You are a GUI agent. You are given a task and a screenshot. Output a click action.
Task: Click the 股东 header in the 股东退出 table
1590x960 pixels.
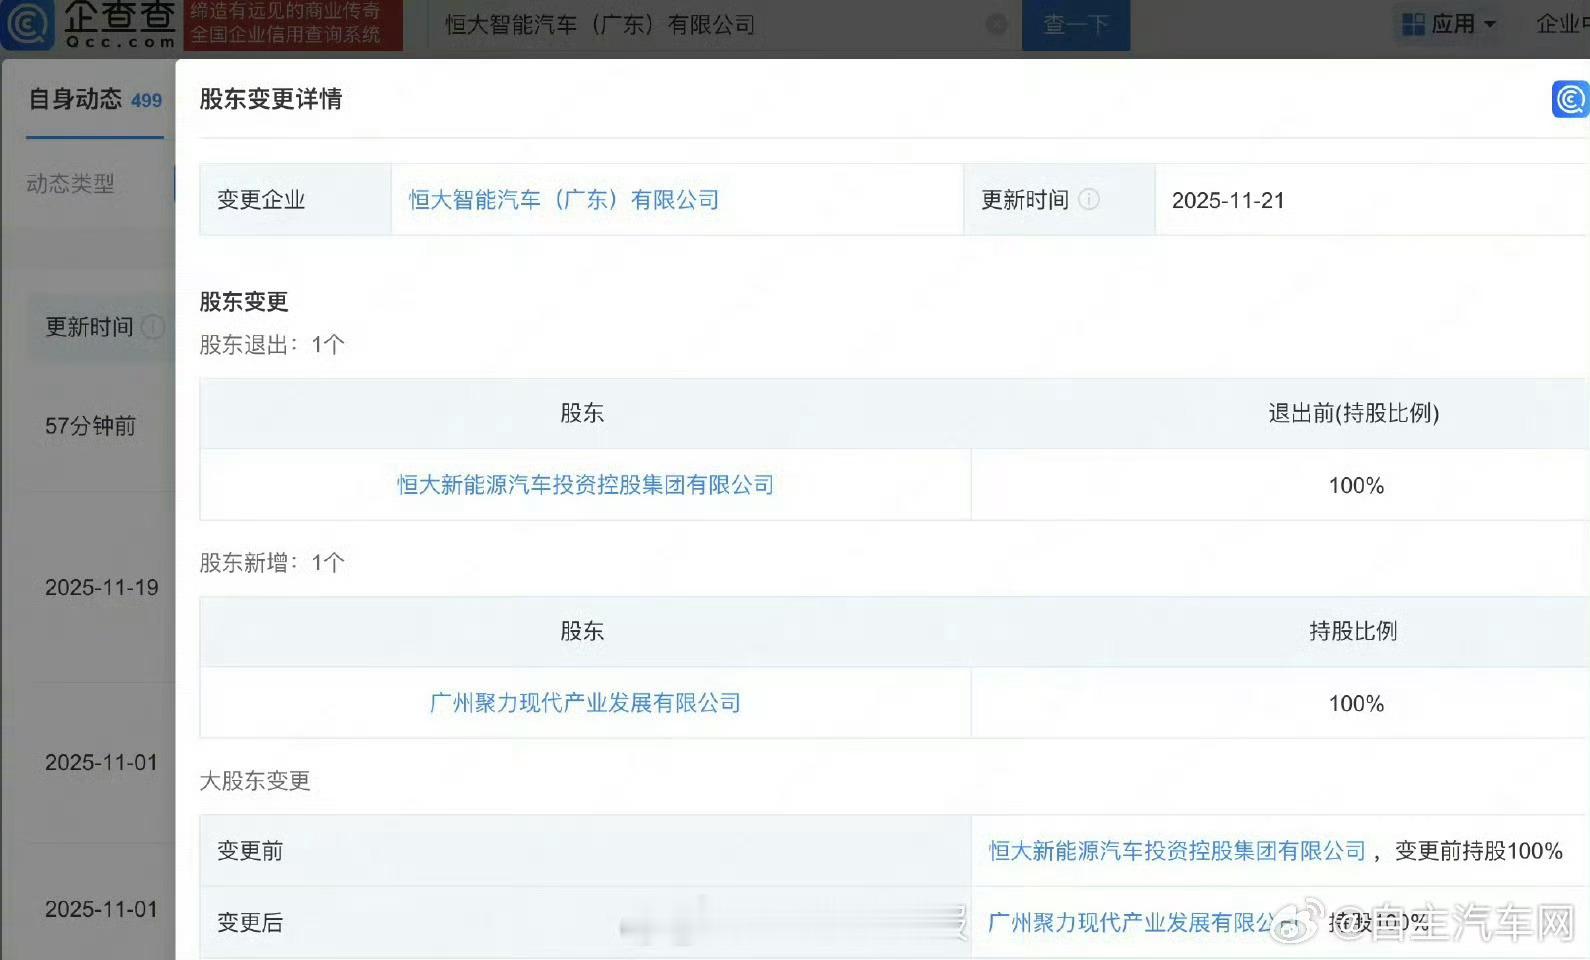[x=582, y=413]
